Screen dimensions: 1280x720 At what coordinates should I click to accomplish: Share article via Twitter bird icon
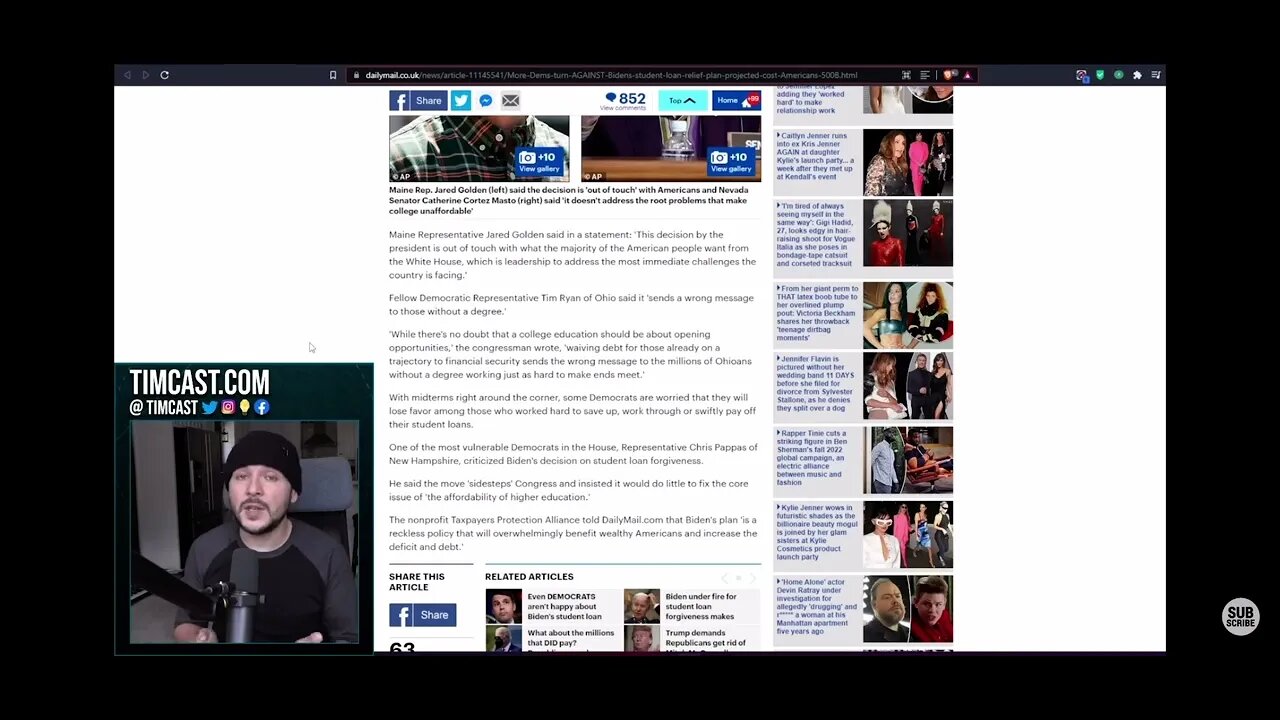[460, 100]
